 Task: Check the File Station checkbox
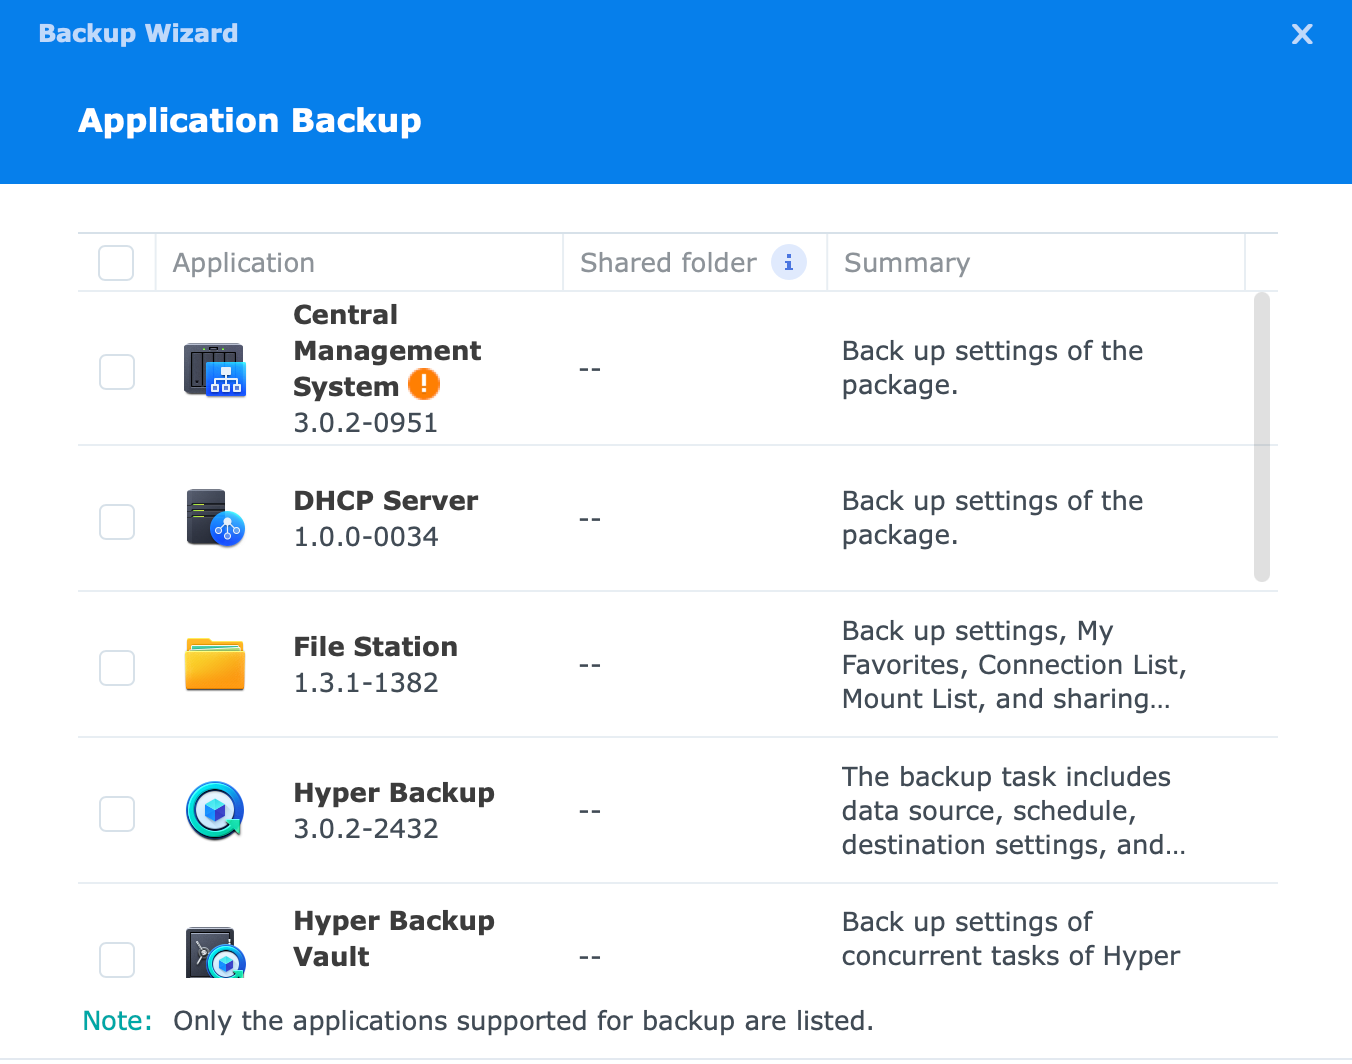117,667
